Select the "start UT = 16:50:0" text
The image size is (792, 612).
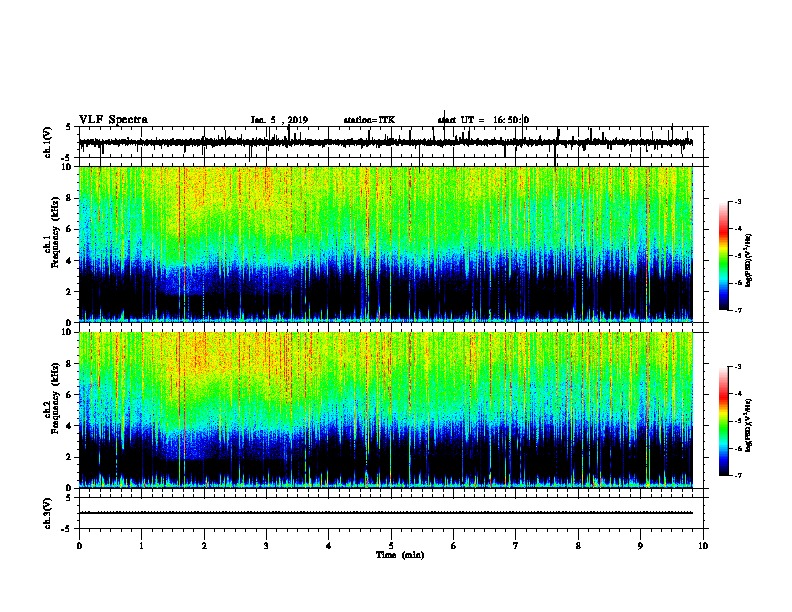click(x=483, y=120)
